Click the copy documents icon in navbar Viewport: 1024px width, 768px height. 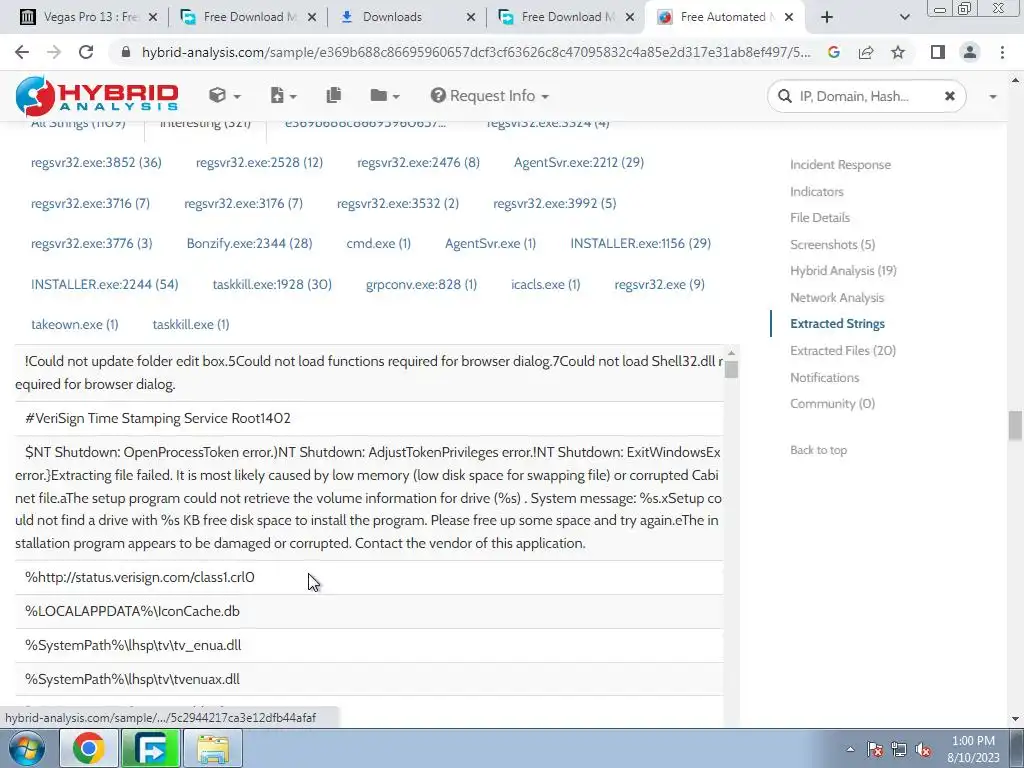[334, 96]
